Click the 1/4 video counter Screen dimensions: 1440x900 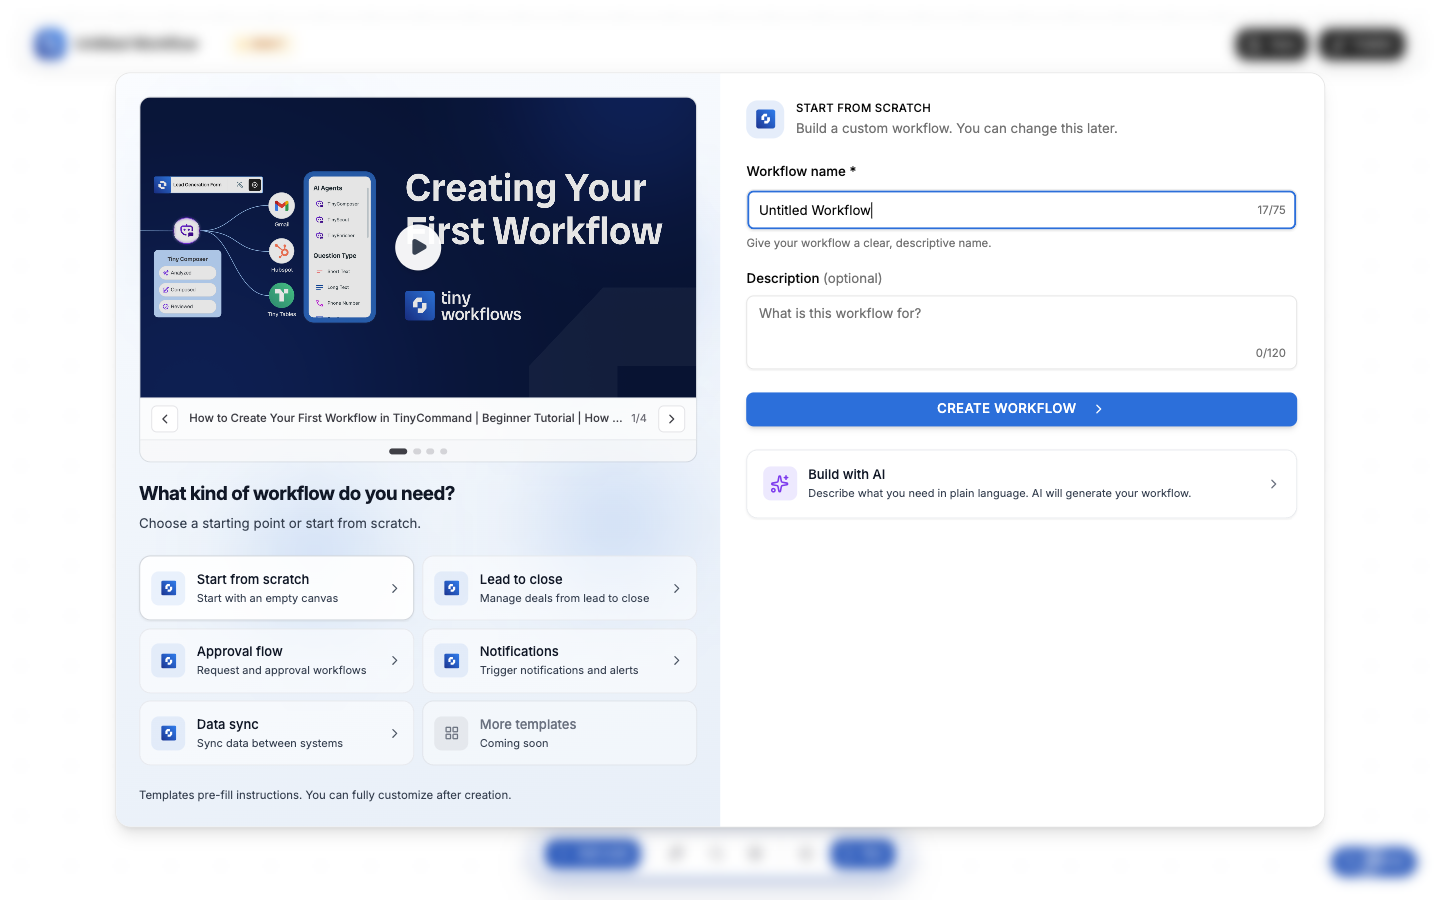[639, 419]
